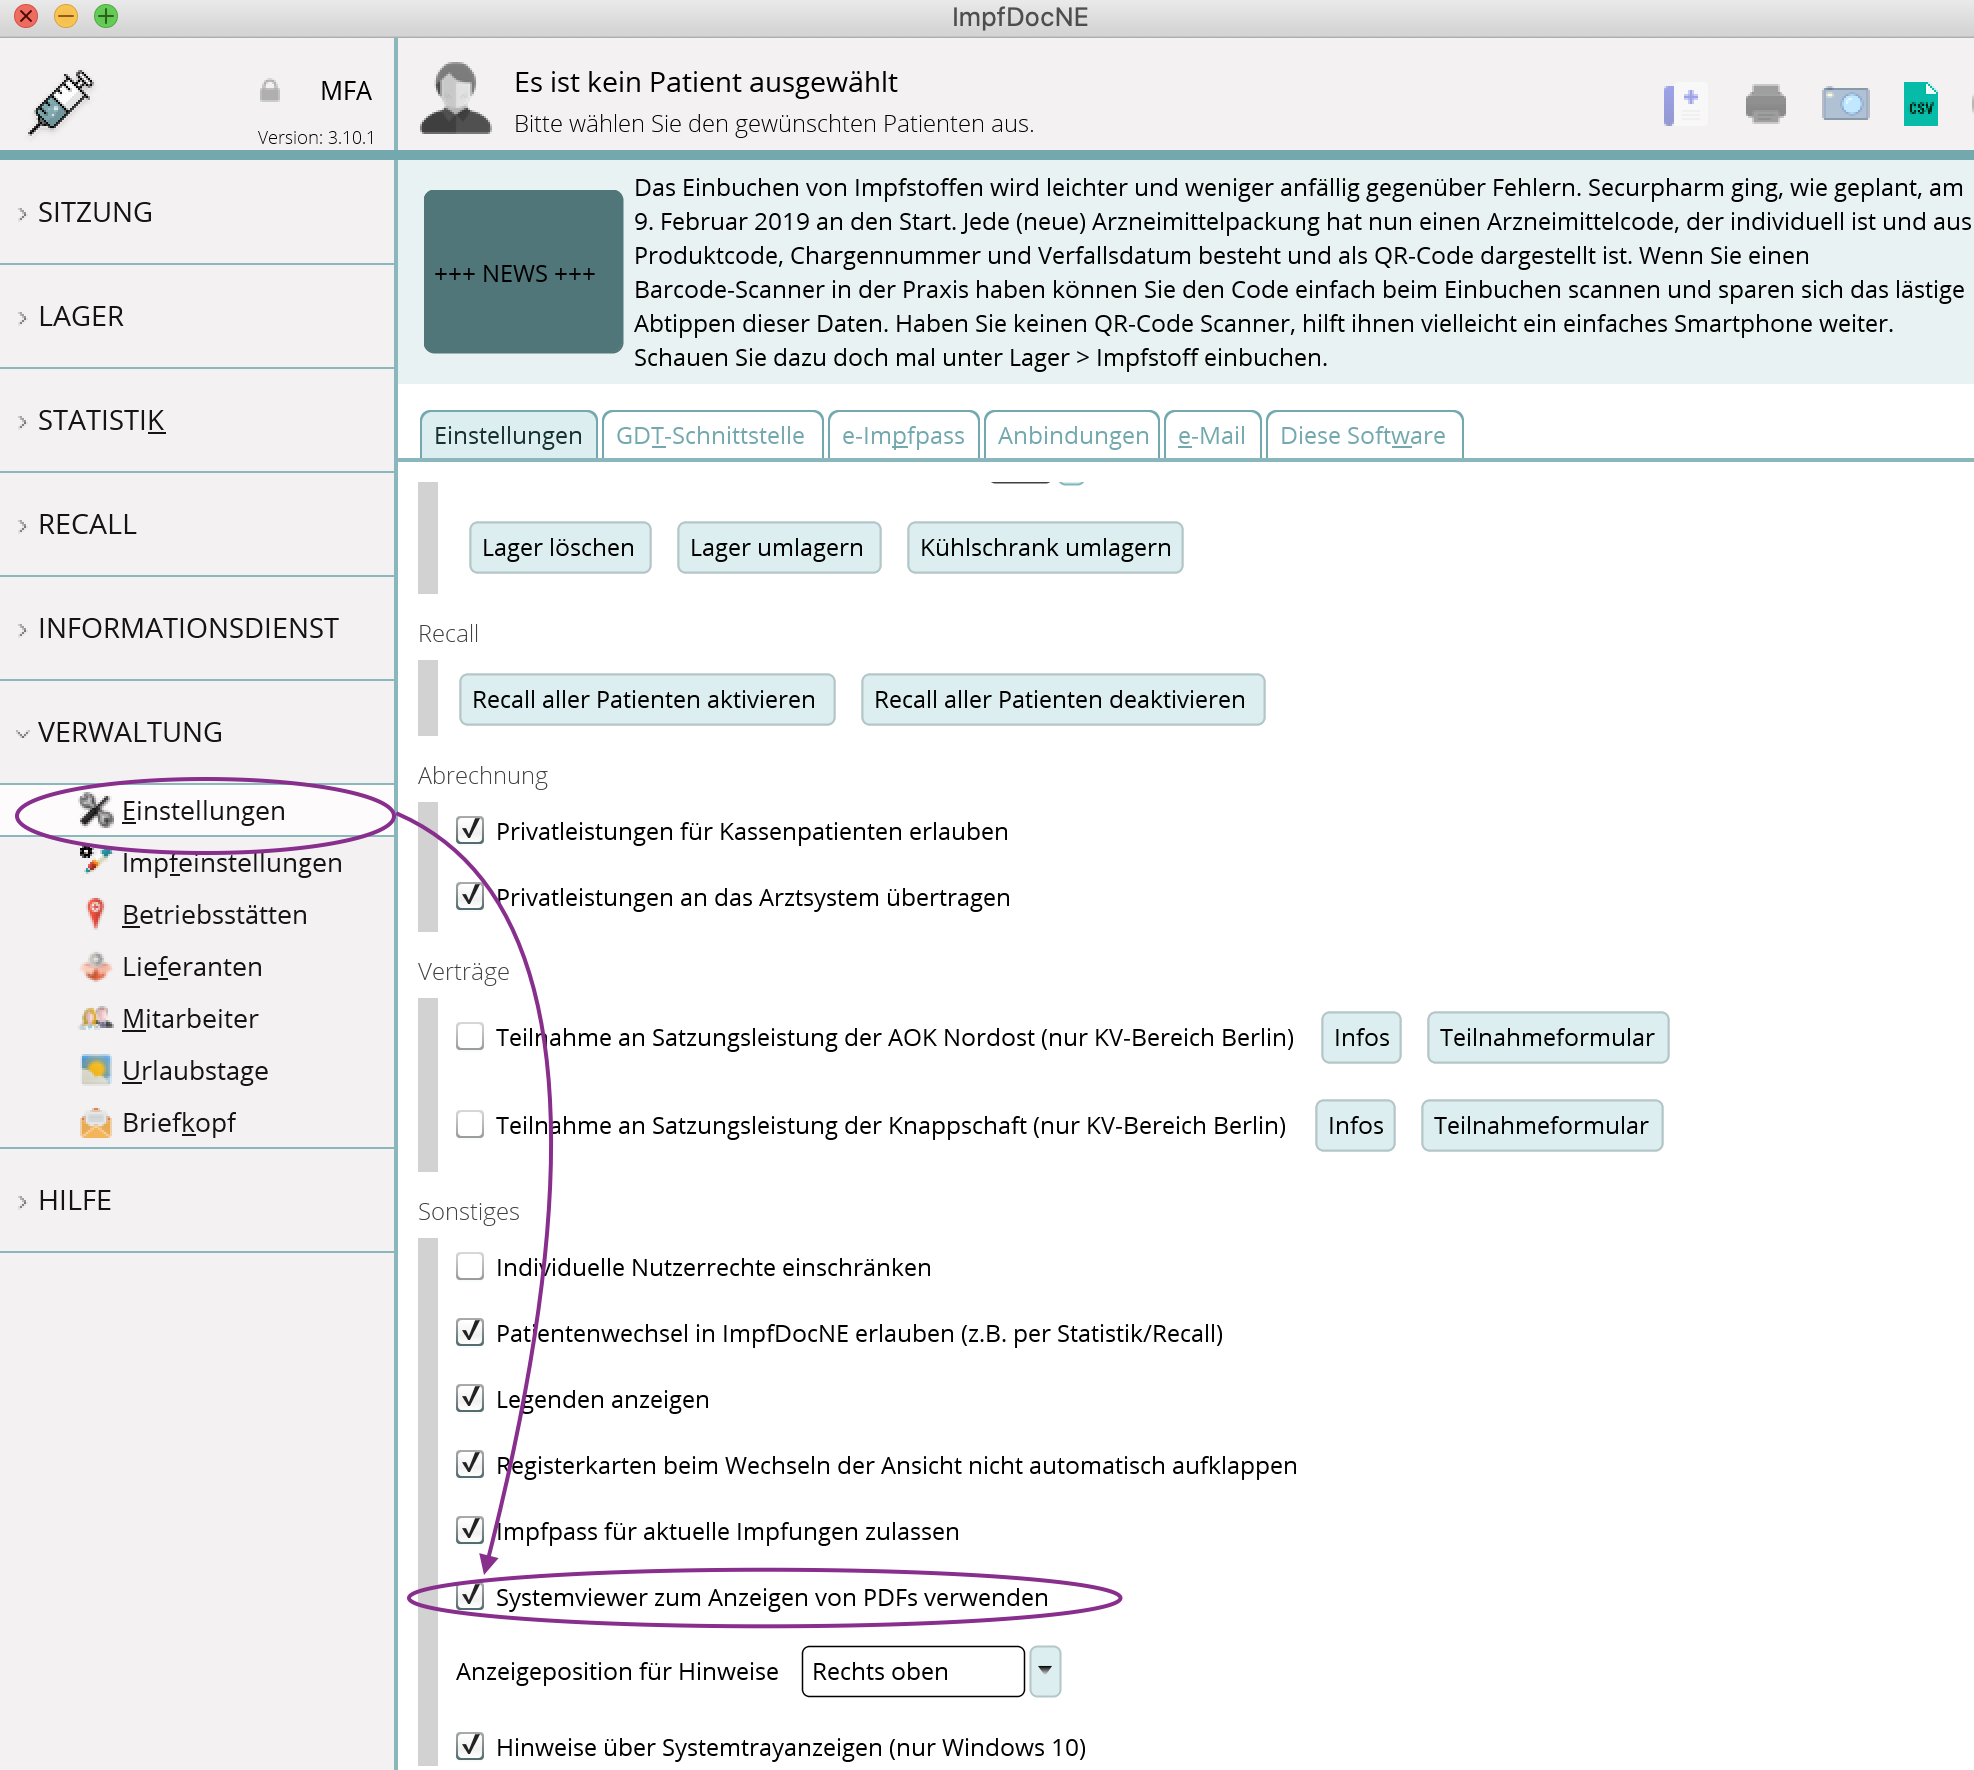This screenshot has height=1770, width=1974.
Task: Open Teilnahmeformular for AOK Nordost
Action: coord(1548,1037)
